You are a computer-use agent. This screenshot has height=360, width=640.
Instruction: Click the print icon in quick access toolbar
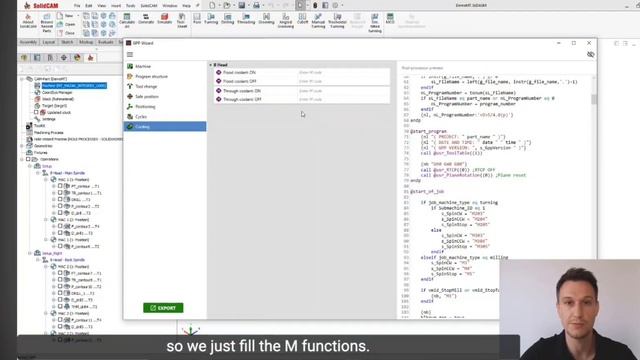point(256,5)
